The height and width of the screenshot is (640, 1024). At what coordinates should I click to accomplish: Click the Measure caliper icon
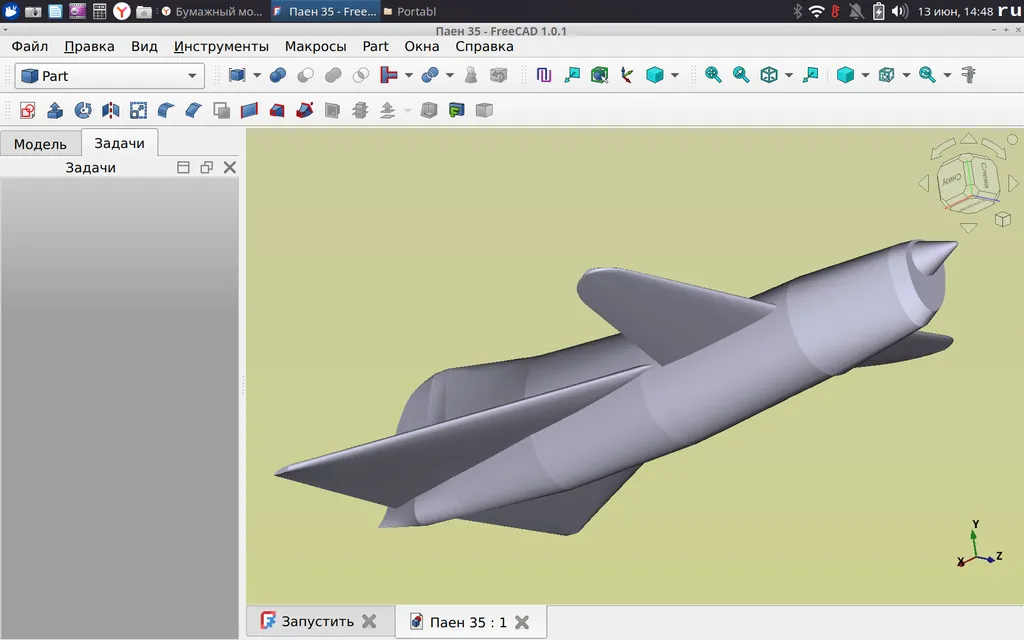coord(968,75)
